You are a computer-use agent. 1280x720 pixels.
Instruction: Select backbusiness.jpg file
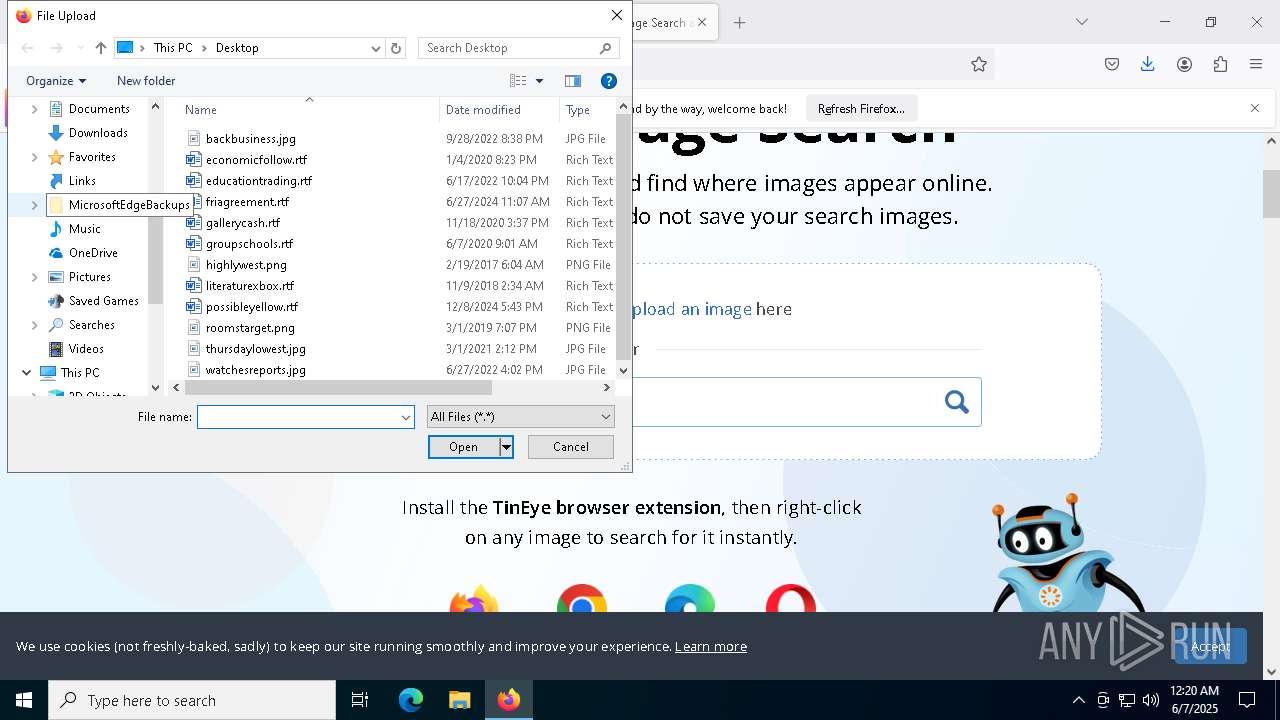[251, 139]
